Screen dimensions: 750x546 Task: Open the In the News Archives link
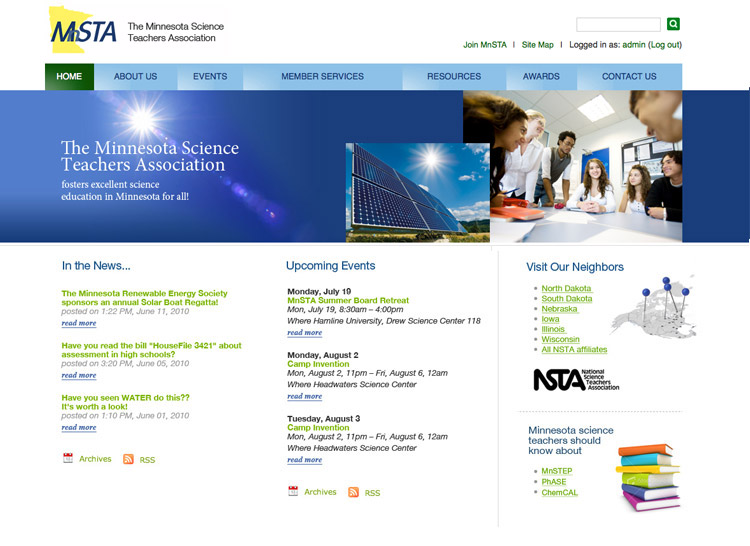click(x=95, y=459)
